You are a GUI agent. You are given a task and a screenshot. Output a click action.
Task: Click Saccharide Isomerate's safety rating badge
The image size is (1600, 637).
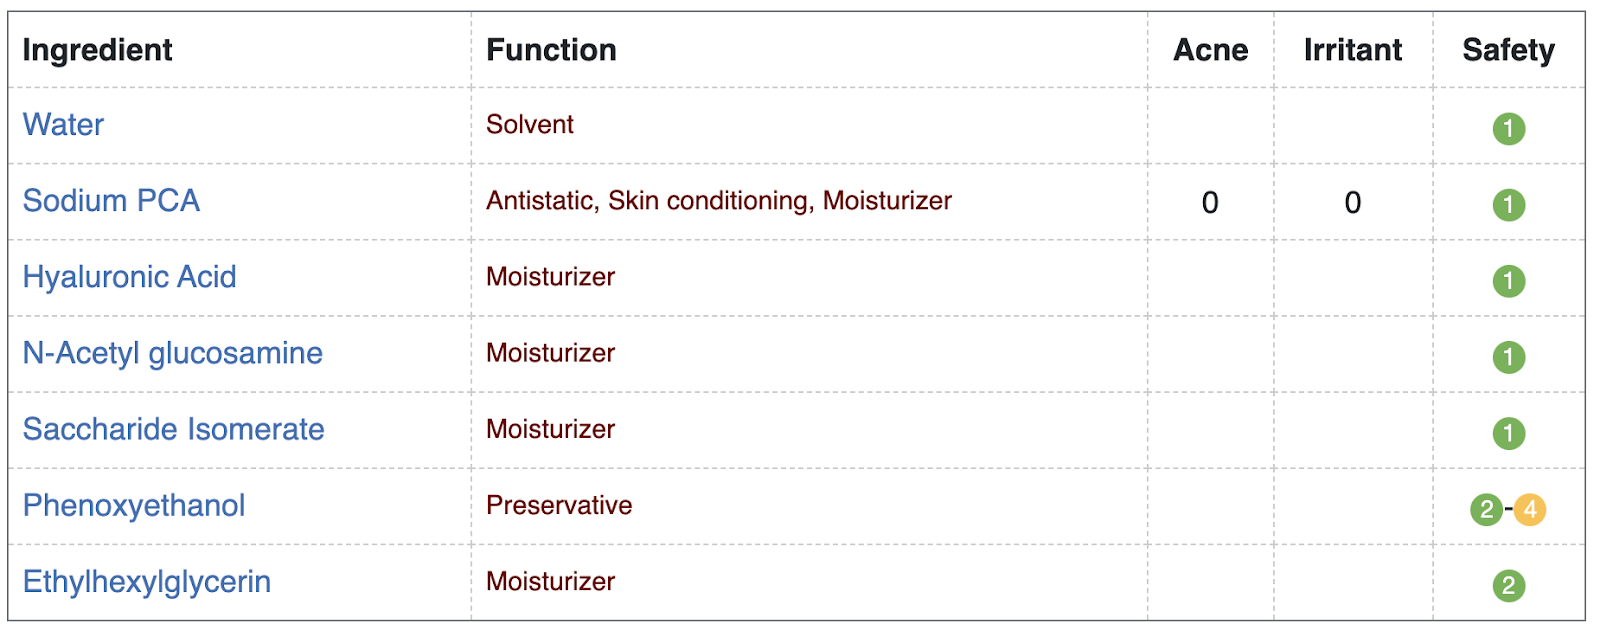point(1508,433)
